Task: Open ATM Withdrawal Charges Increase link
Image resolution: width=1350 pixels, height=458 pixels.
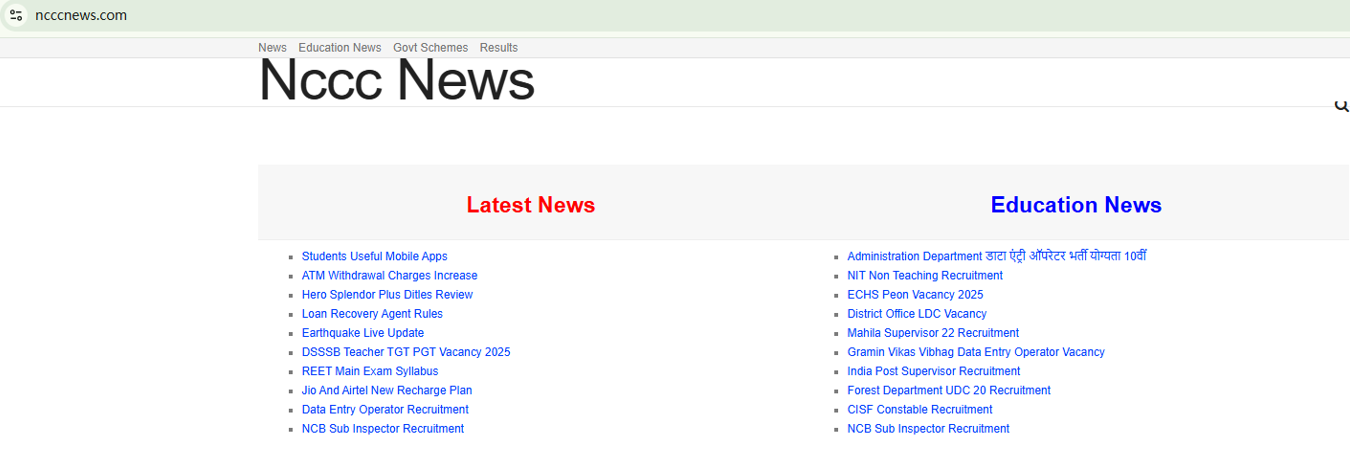Action: tap(389, 276)
